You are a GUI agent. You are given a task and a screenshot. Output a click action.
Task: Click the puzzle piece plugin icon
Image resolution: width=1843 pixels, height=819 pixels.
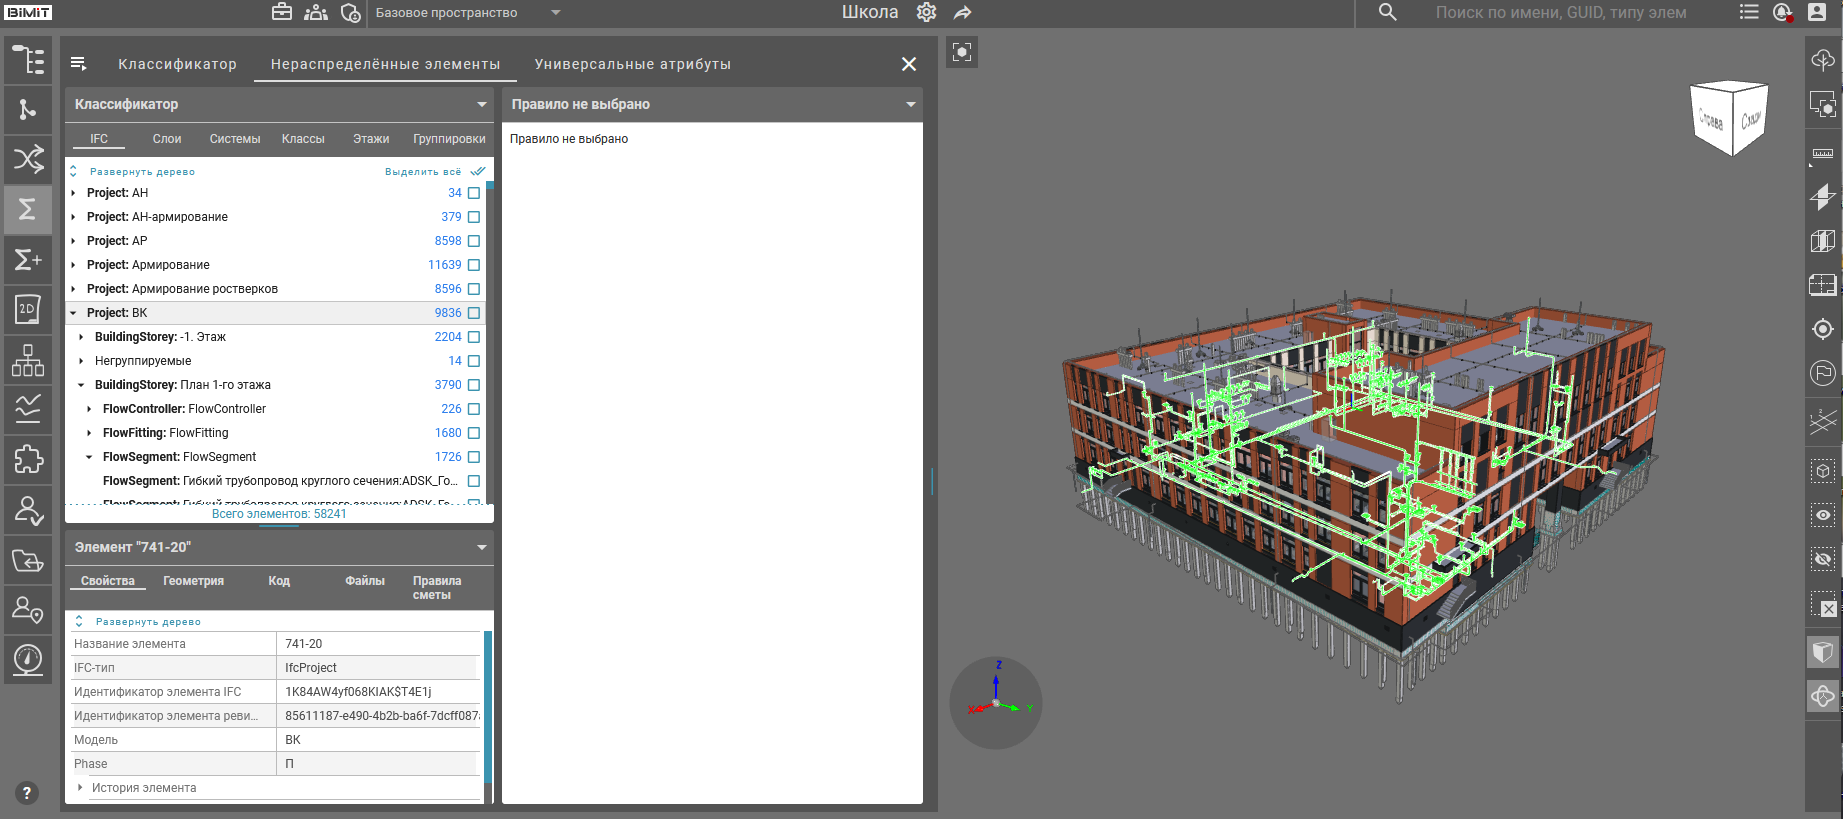pos(28,460)
